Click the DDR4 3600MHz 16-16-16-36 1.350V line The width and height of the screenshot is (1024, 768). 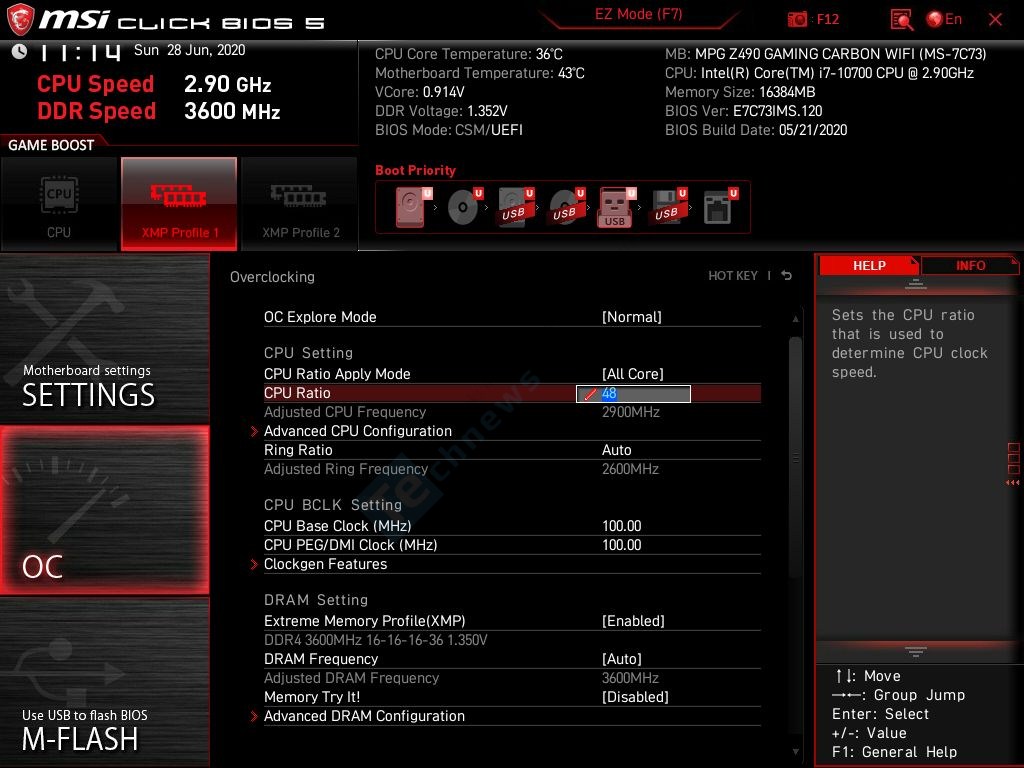pos(376,640)
